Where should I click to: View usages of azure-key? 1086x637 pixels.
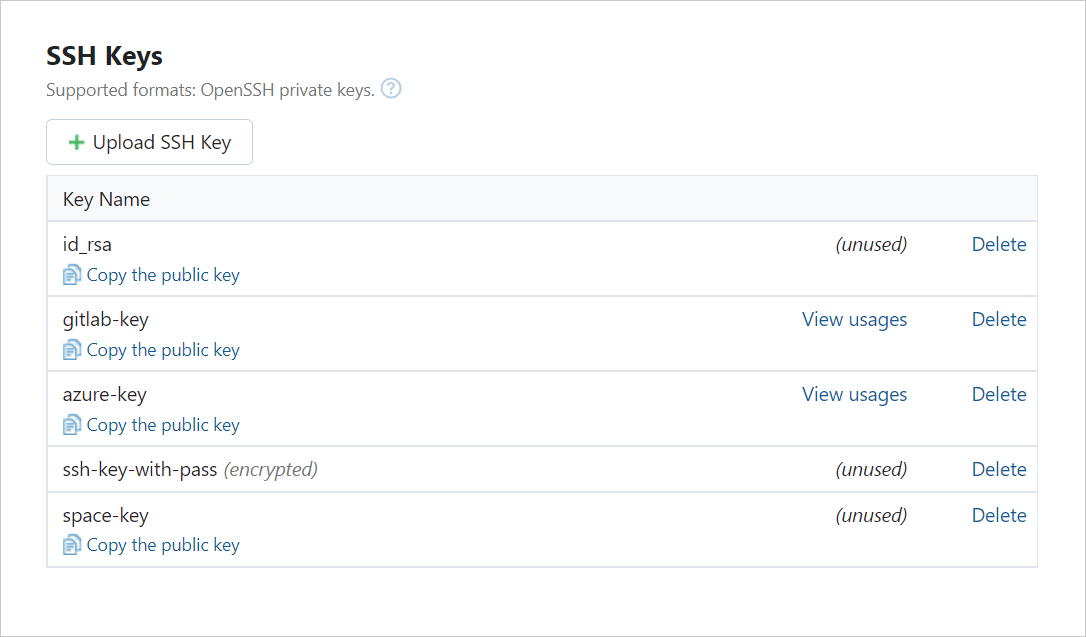point(854,394)
